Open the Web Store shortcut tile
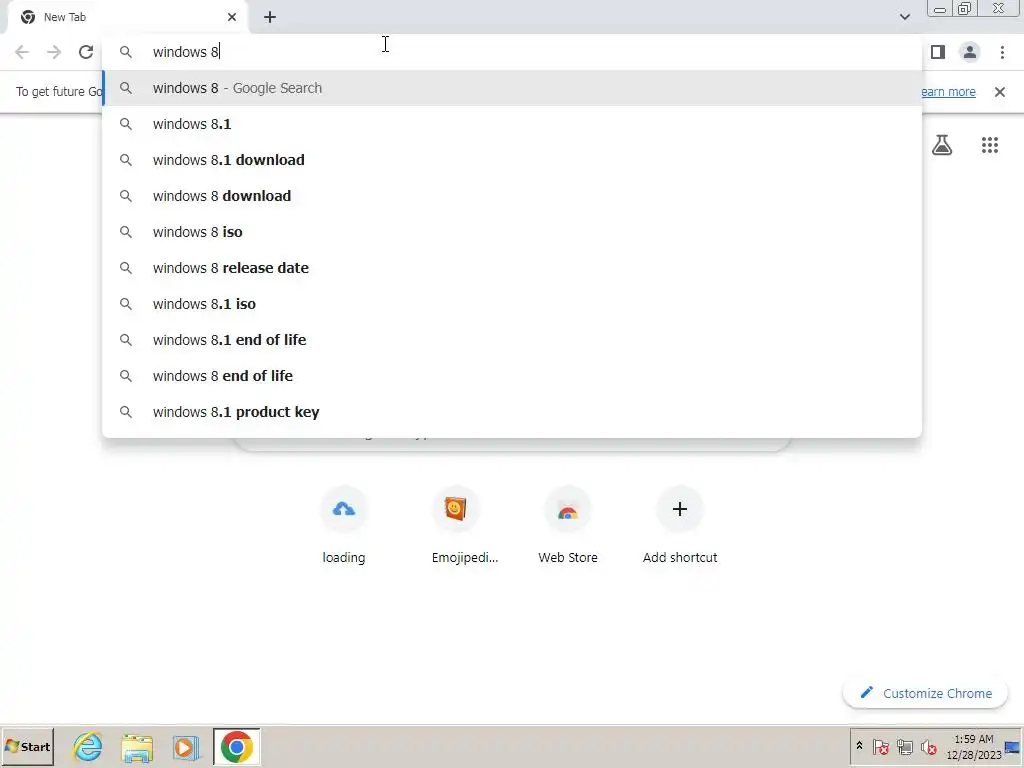The height and width of the screenshot is (768, 1024). pyautogui.click(x=568, y=526)
